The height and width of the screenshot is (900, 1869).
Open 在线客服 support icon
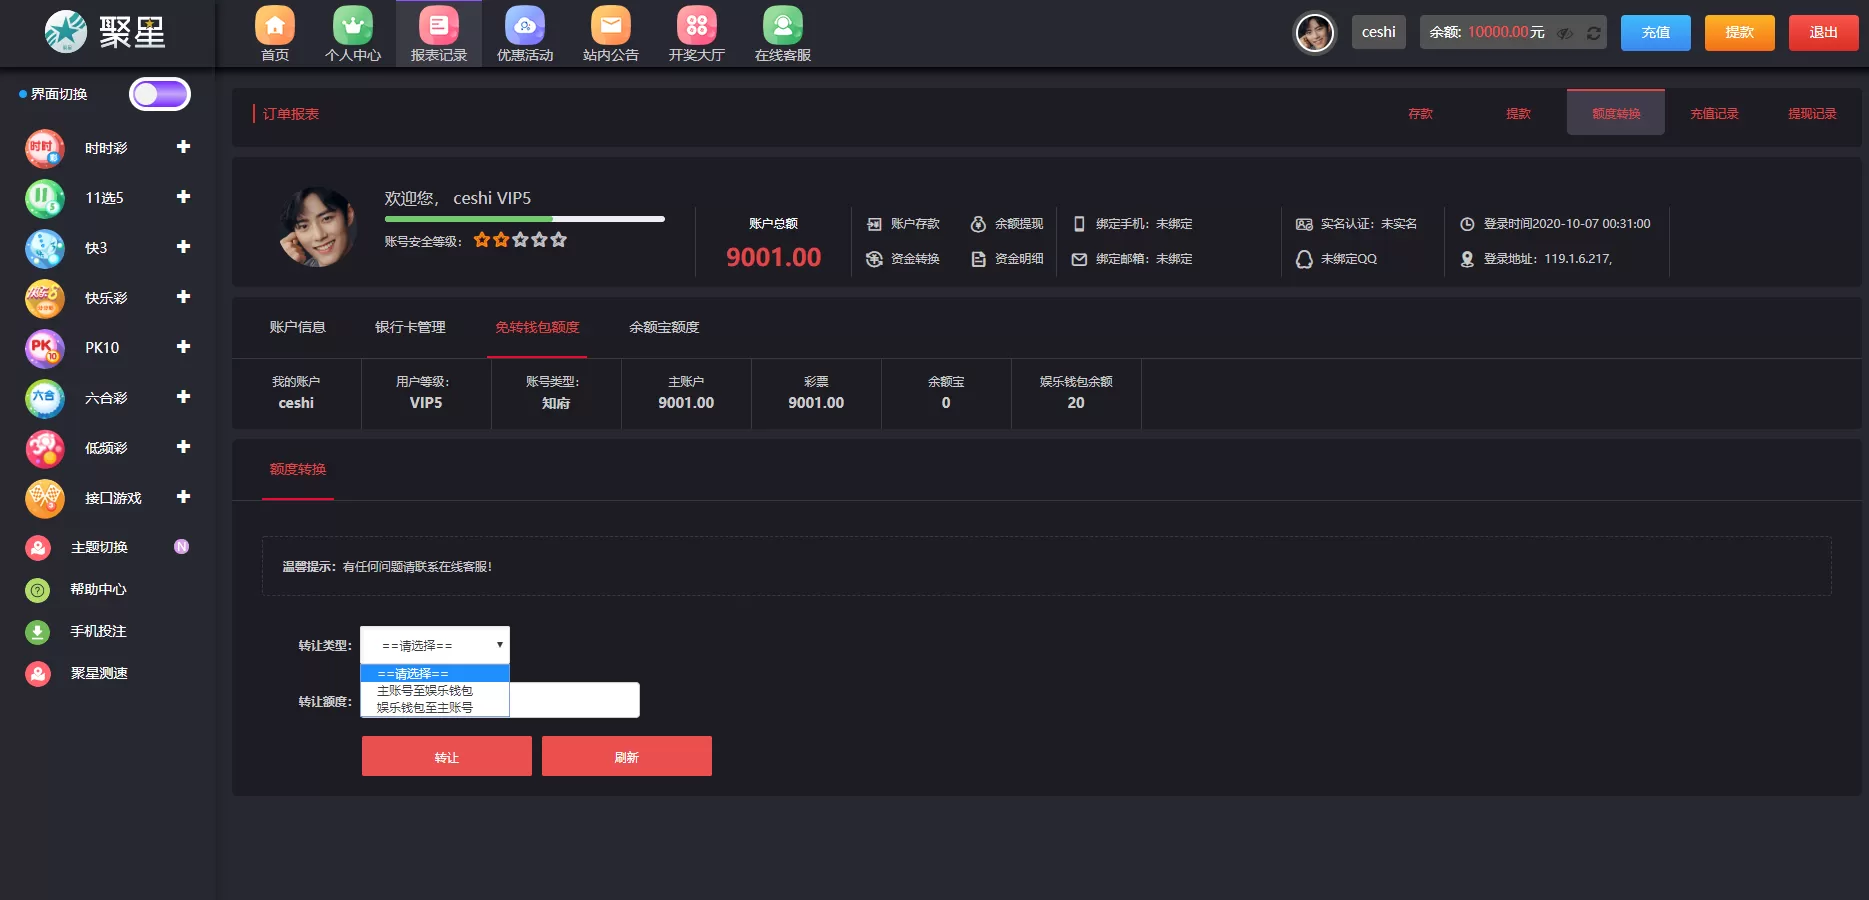click(x=782, y=26)
